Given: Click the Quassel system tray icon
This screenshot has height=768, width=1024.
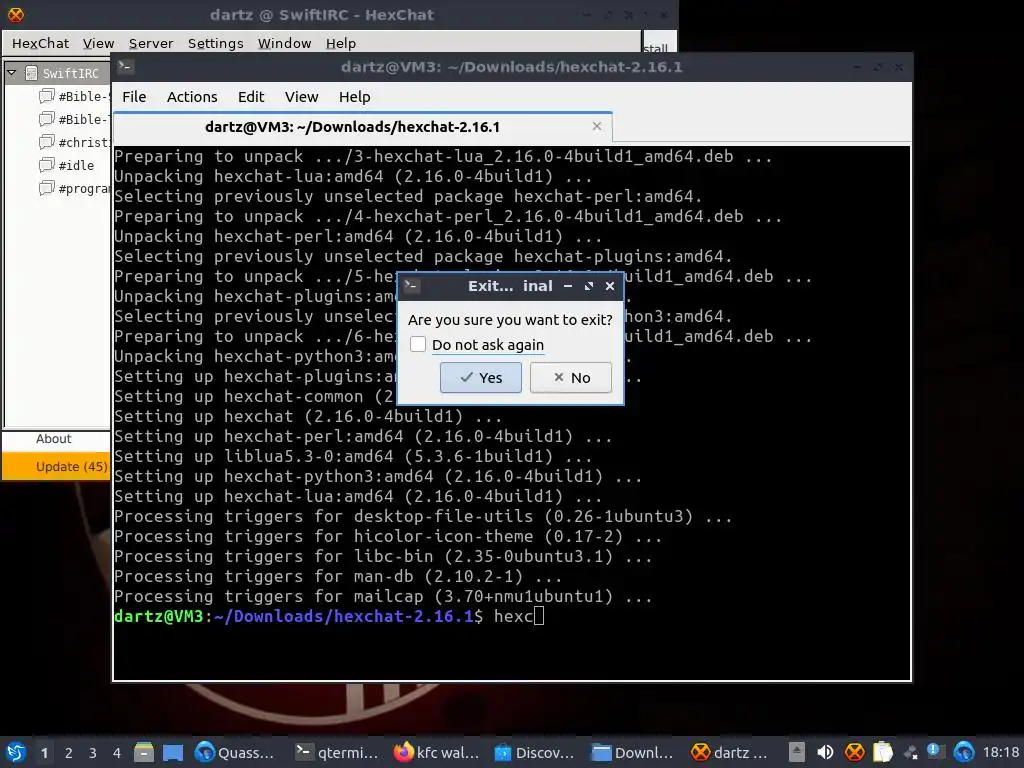Looking at the screenshot, I should click(x=964, y=752).
